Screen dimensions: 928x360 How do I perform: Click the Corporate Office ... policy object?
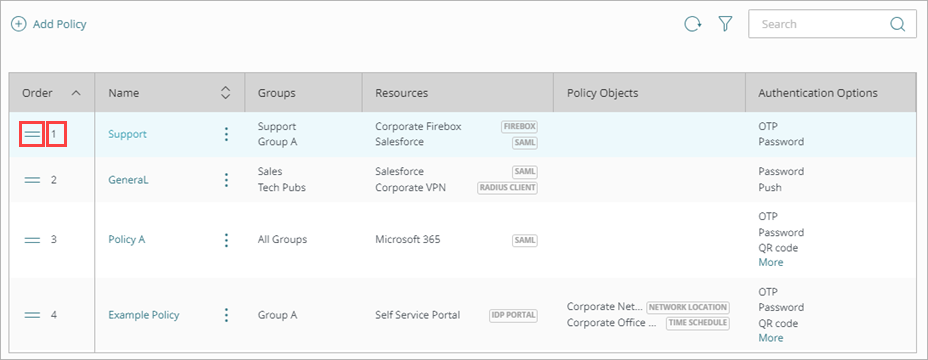pos(612,323)
